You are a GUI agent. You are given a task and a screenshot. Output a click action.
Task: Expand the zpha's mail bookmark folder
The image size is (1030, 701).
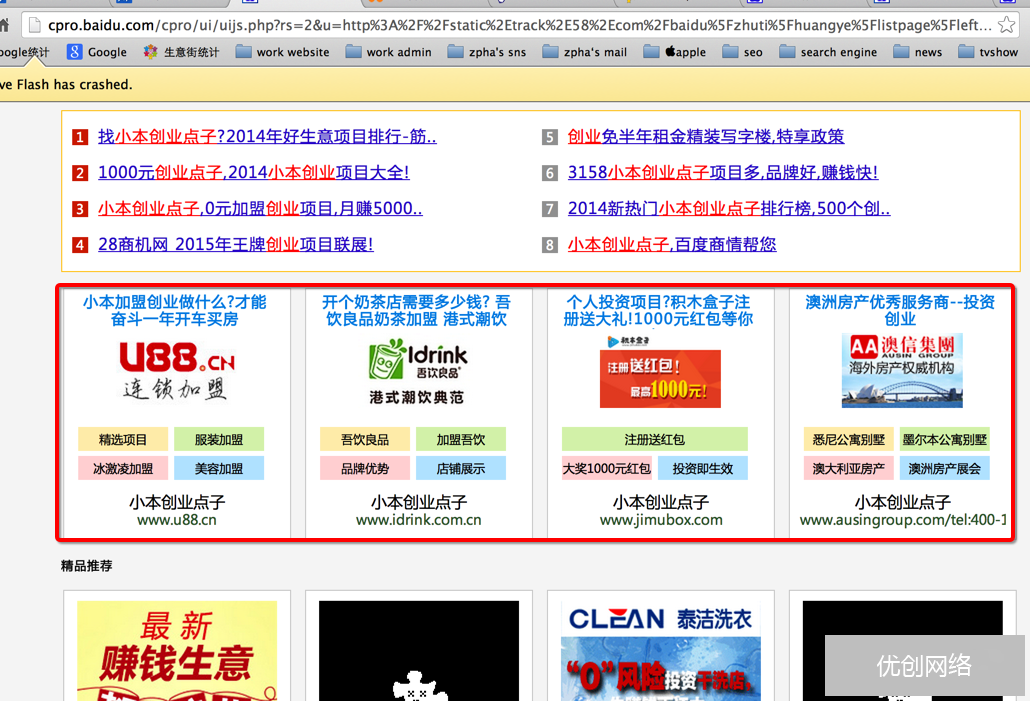(x=585, y=52)
